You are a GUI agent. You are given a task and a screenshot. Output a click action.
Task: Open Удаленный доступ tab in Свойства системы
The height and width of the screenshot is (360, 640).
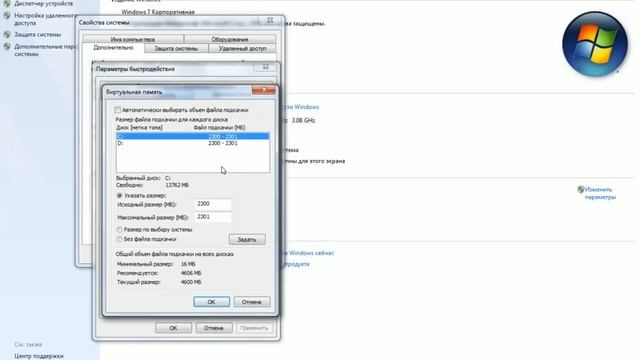(x=242, y=48)
